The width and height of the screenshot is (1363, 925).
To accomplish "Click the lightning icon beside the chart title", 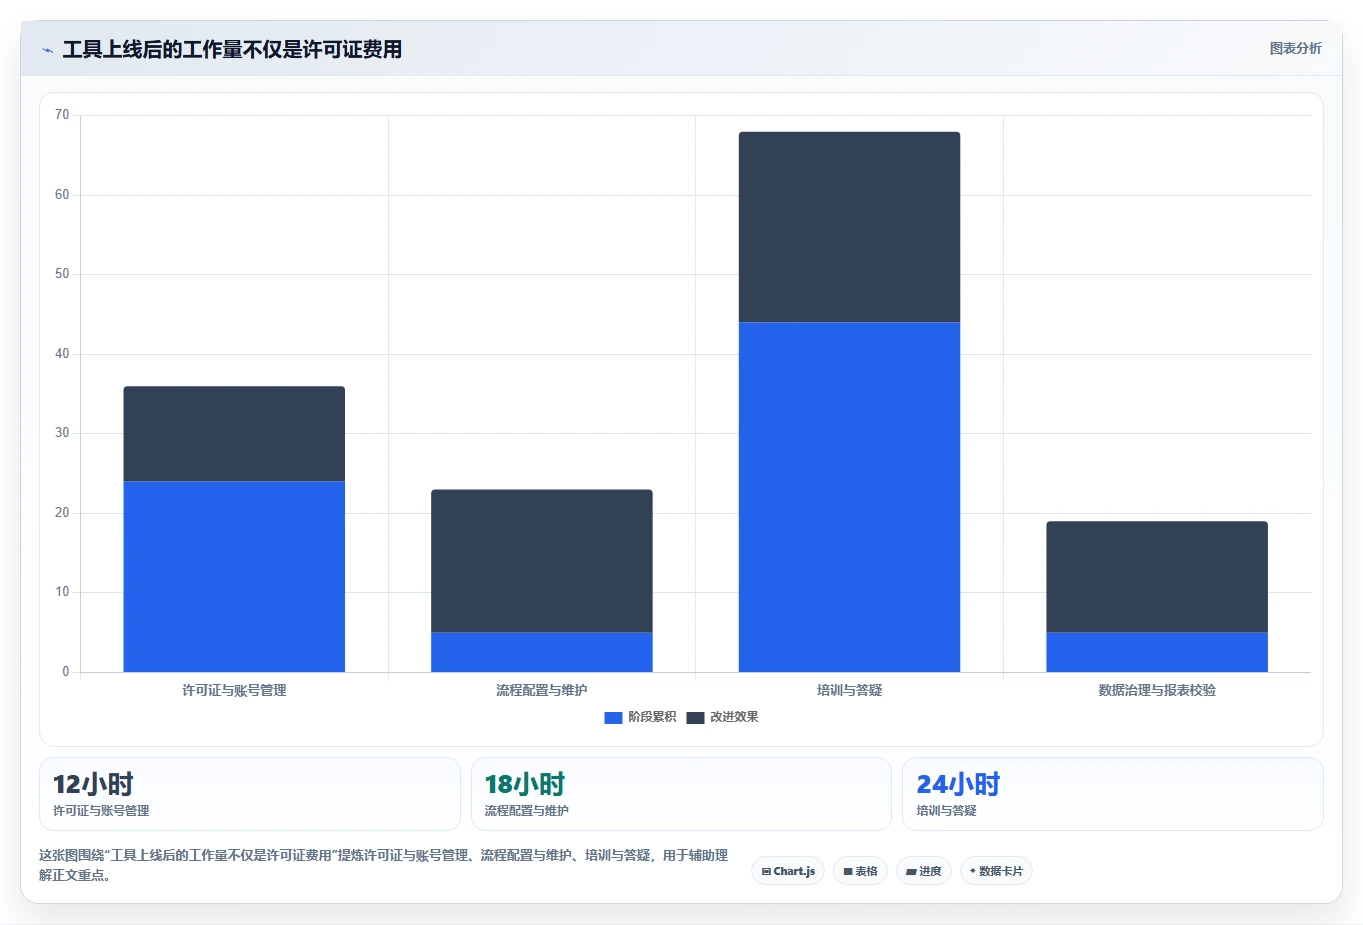I will click(47, 50).
